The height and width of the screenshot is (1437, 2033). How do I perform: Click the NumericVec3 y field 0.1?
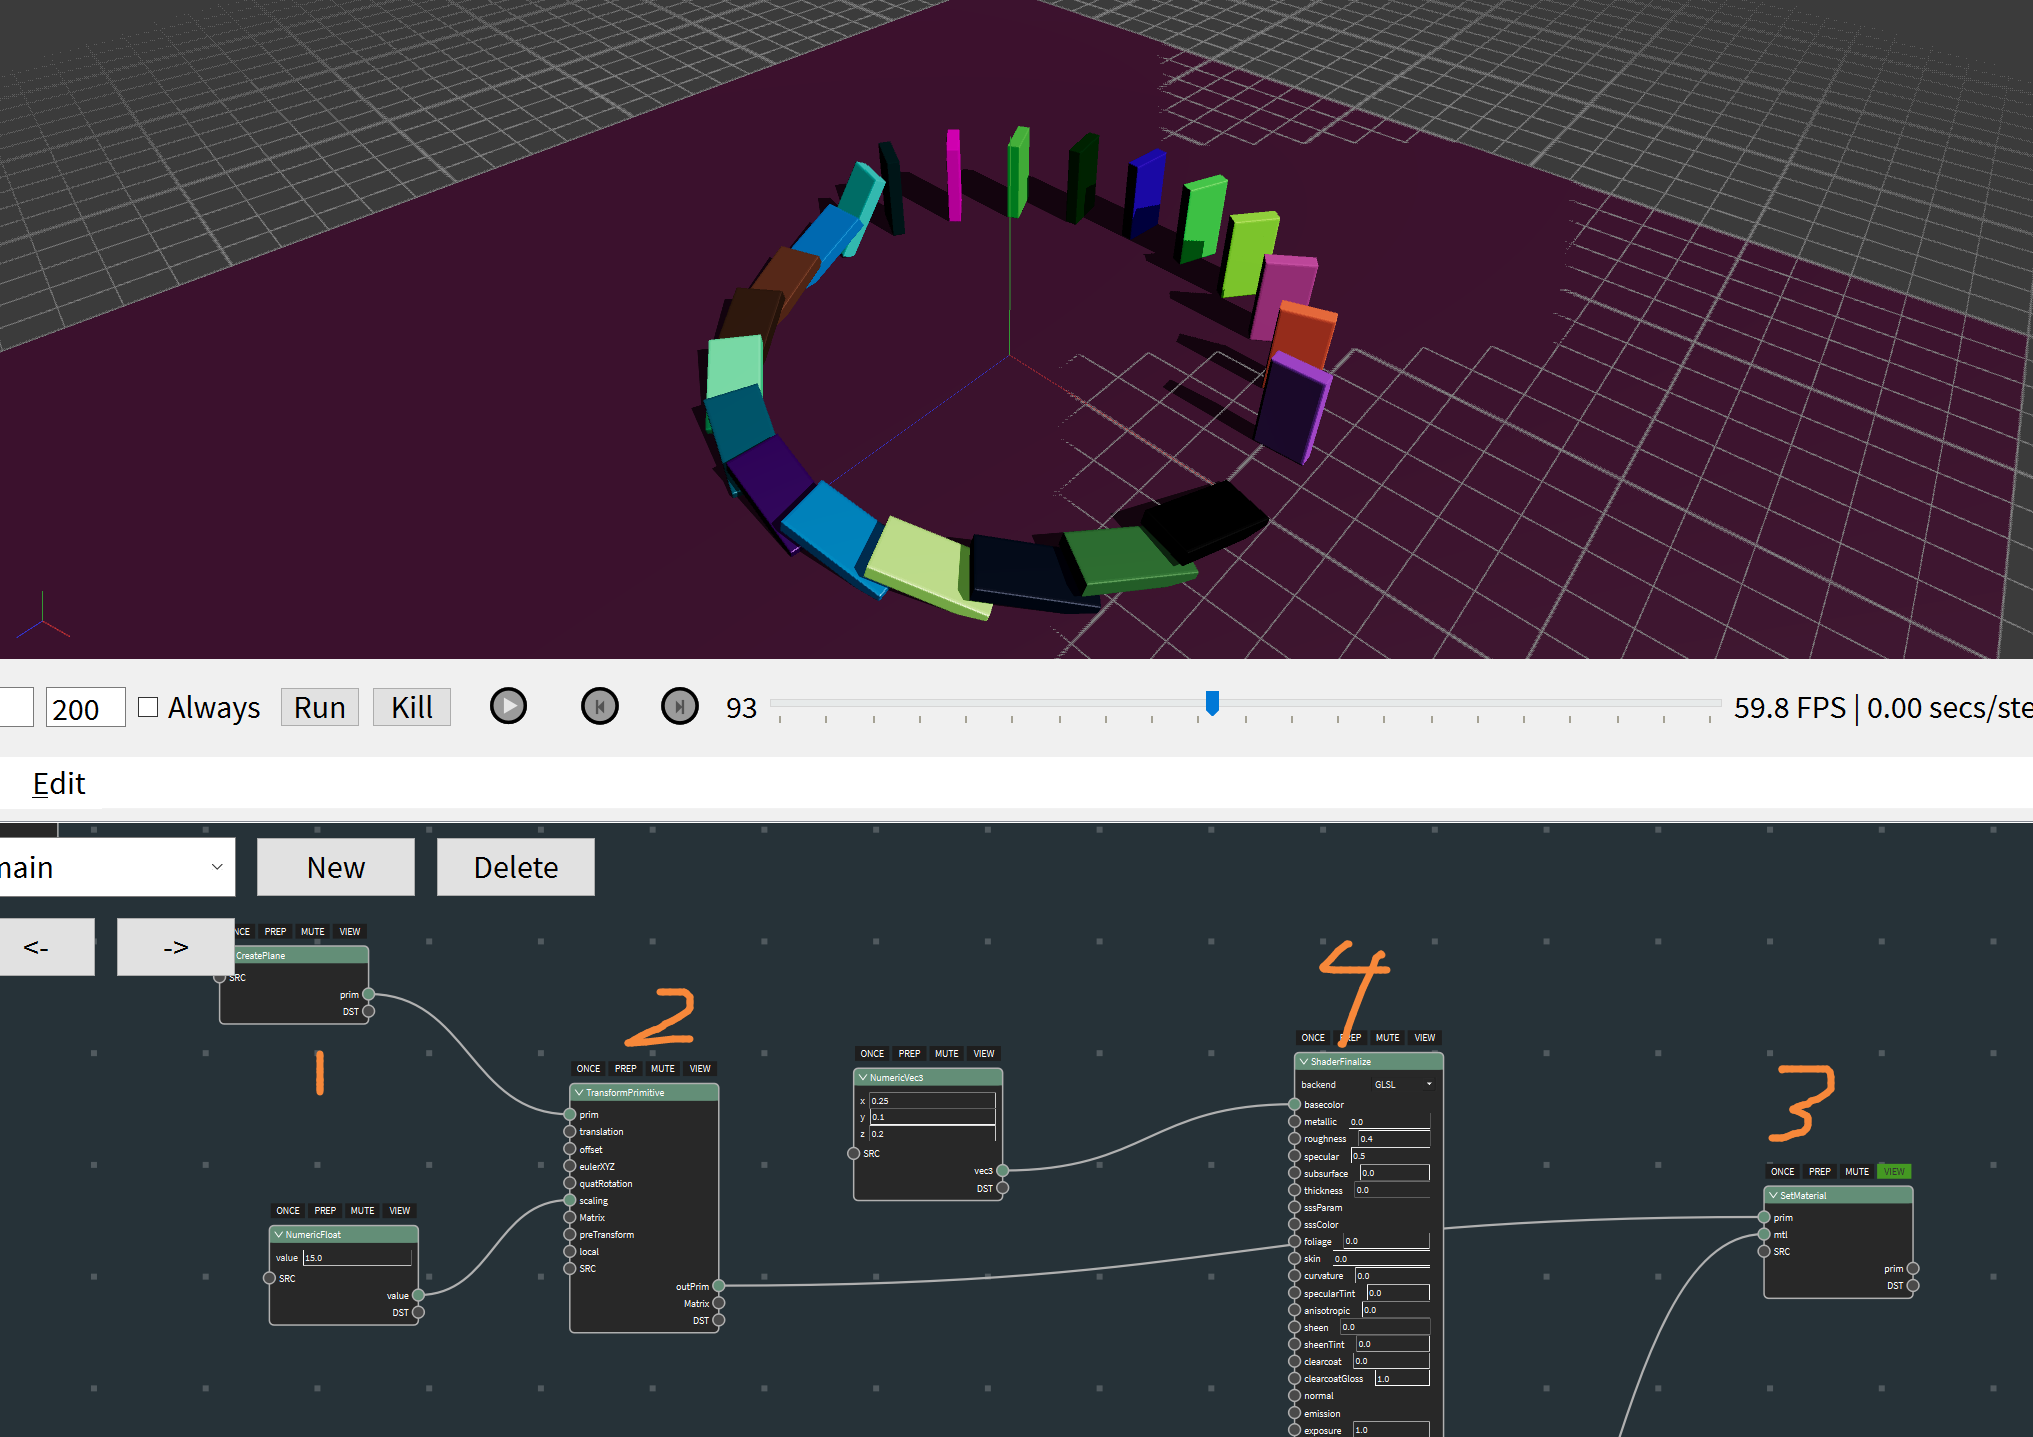point(932,1117)
